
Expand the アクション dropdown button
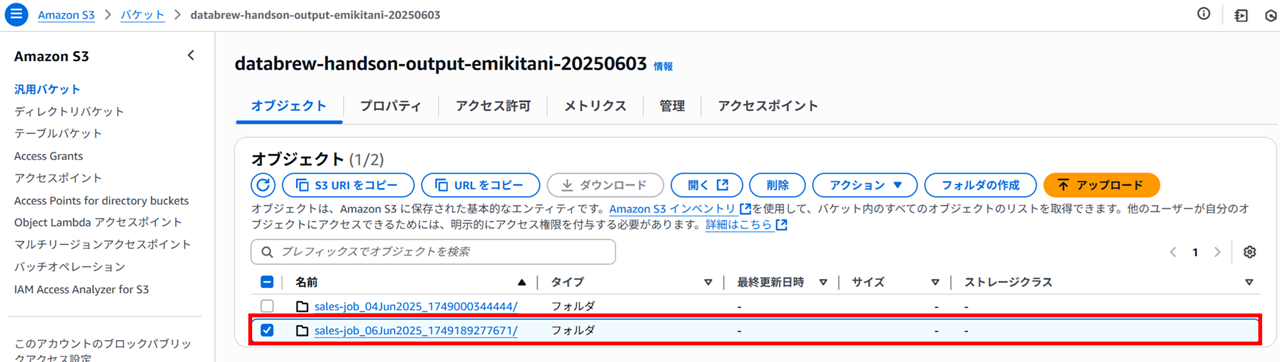tap(865, 185)
